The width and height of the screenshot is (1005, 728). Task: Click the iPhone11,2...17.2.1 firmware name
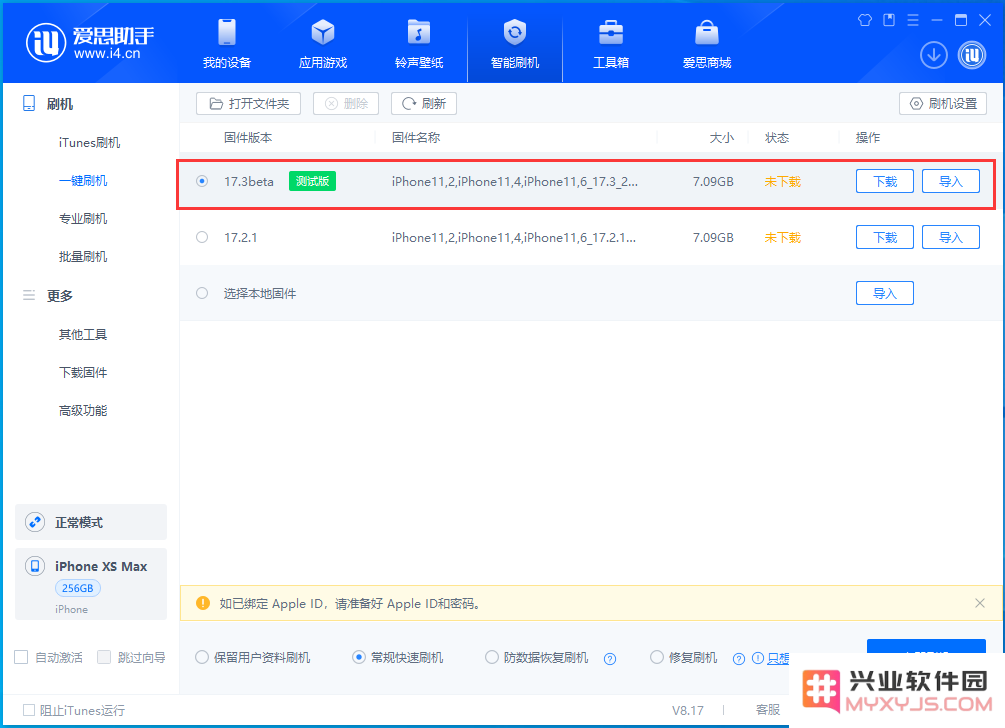514,237
